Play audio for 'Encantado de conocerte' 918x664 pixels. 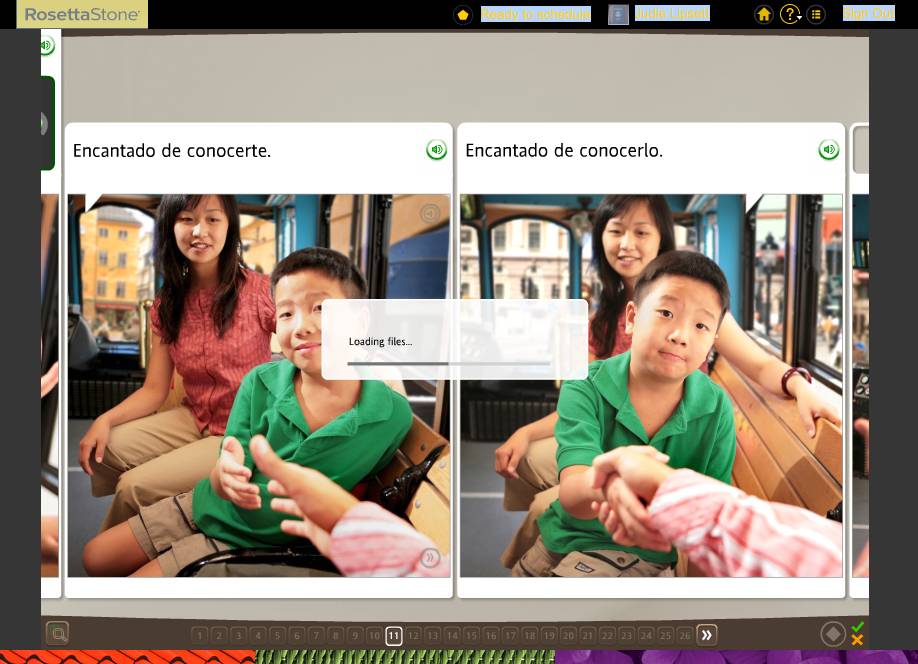[436, 150]
